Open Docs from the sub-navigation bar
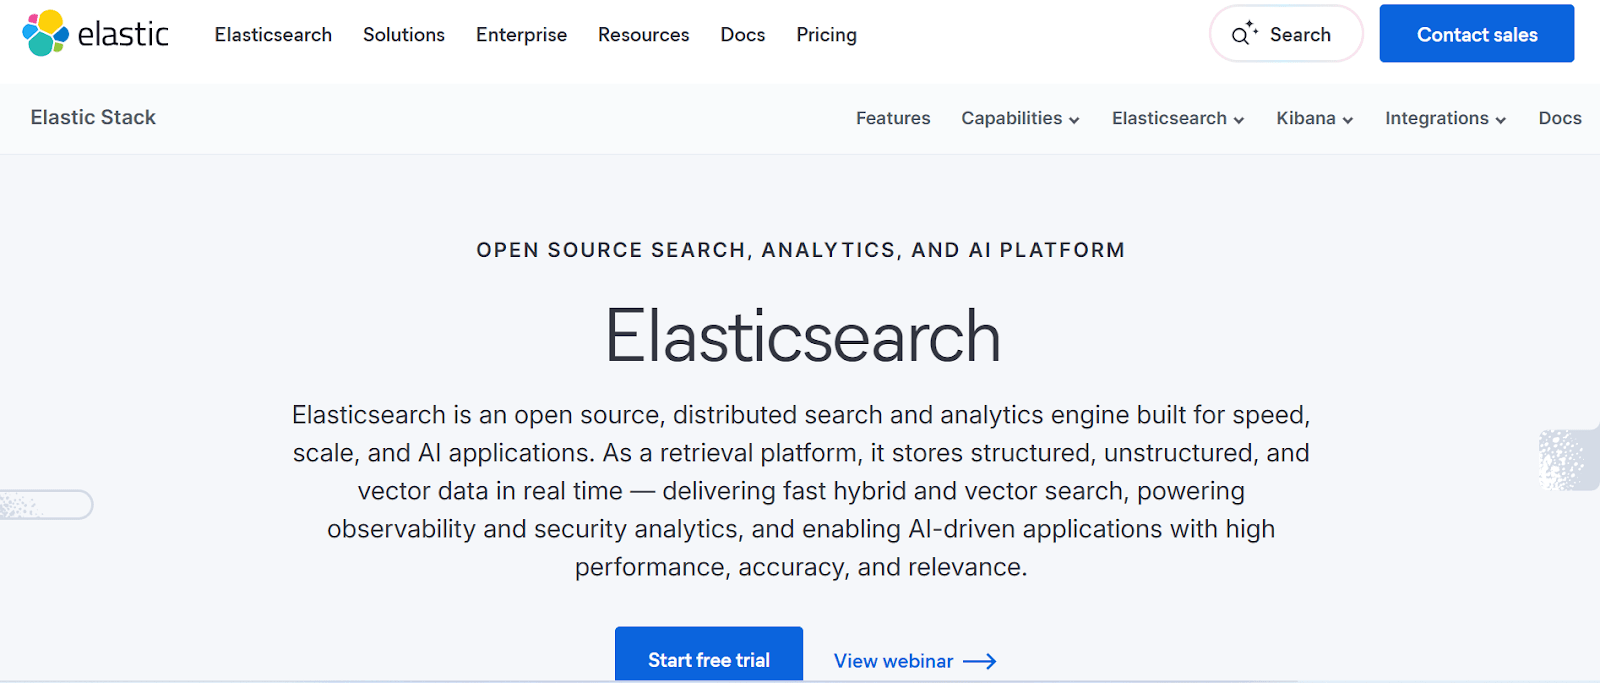This screenshot has height=683, width=1600. (1560, 118)
